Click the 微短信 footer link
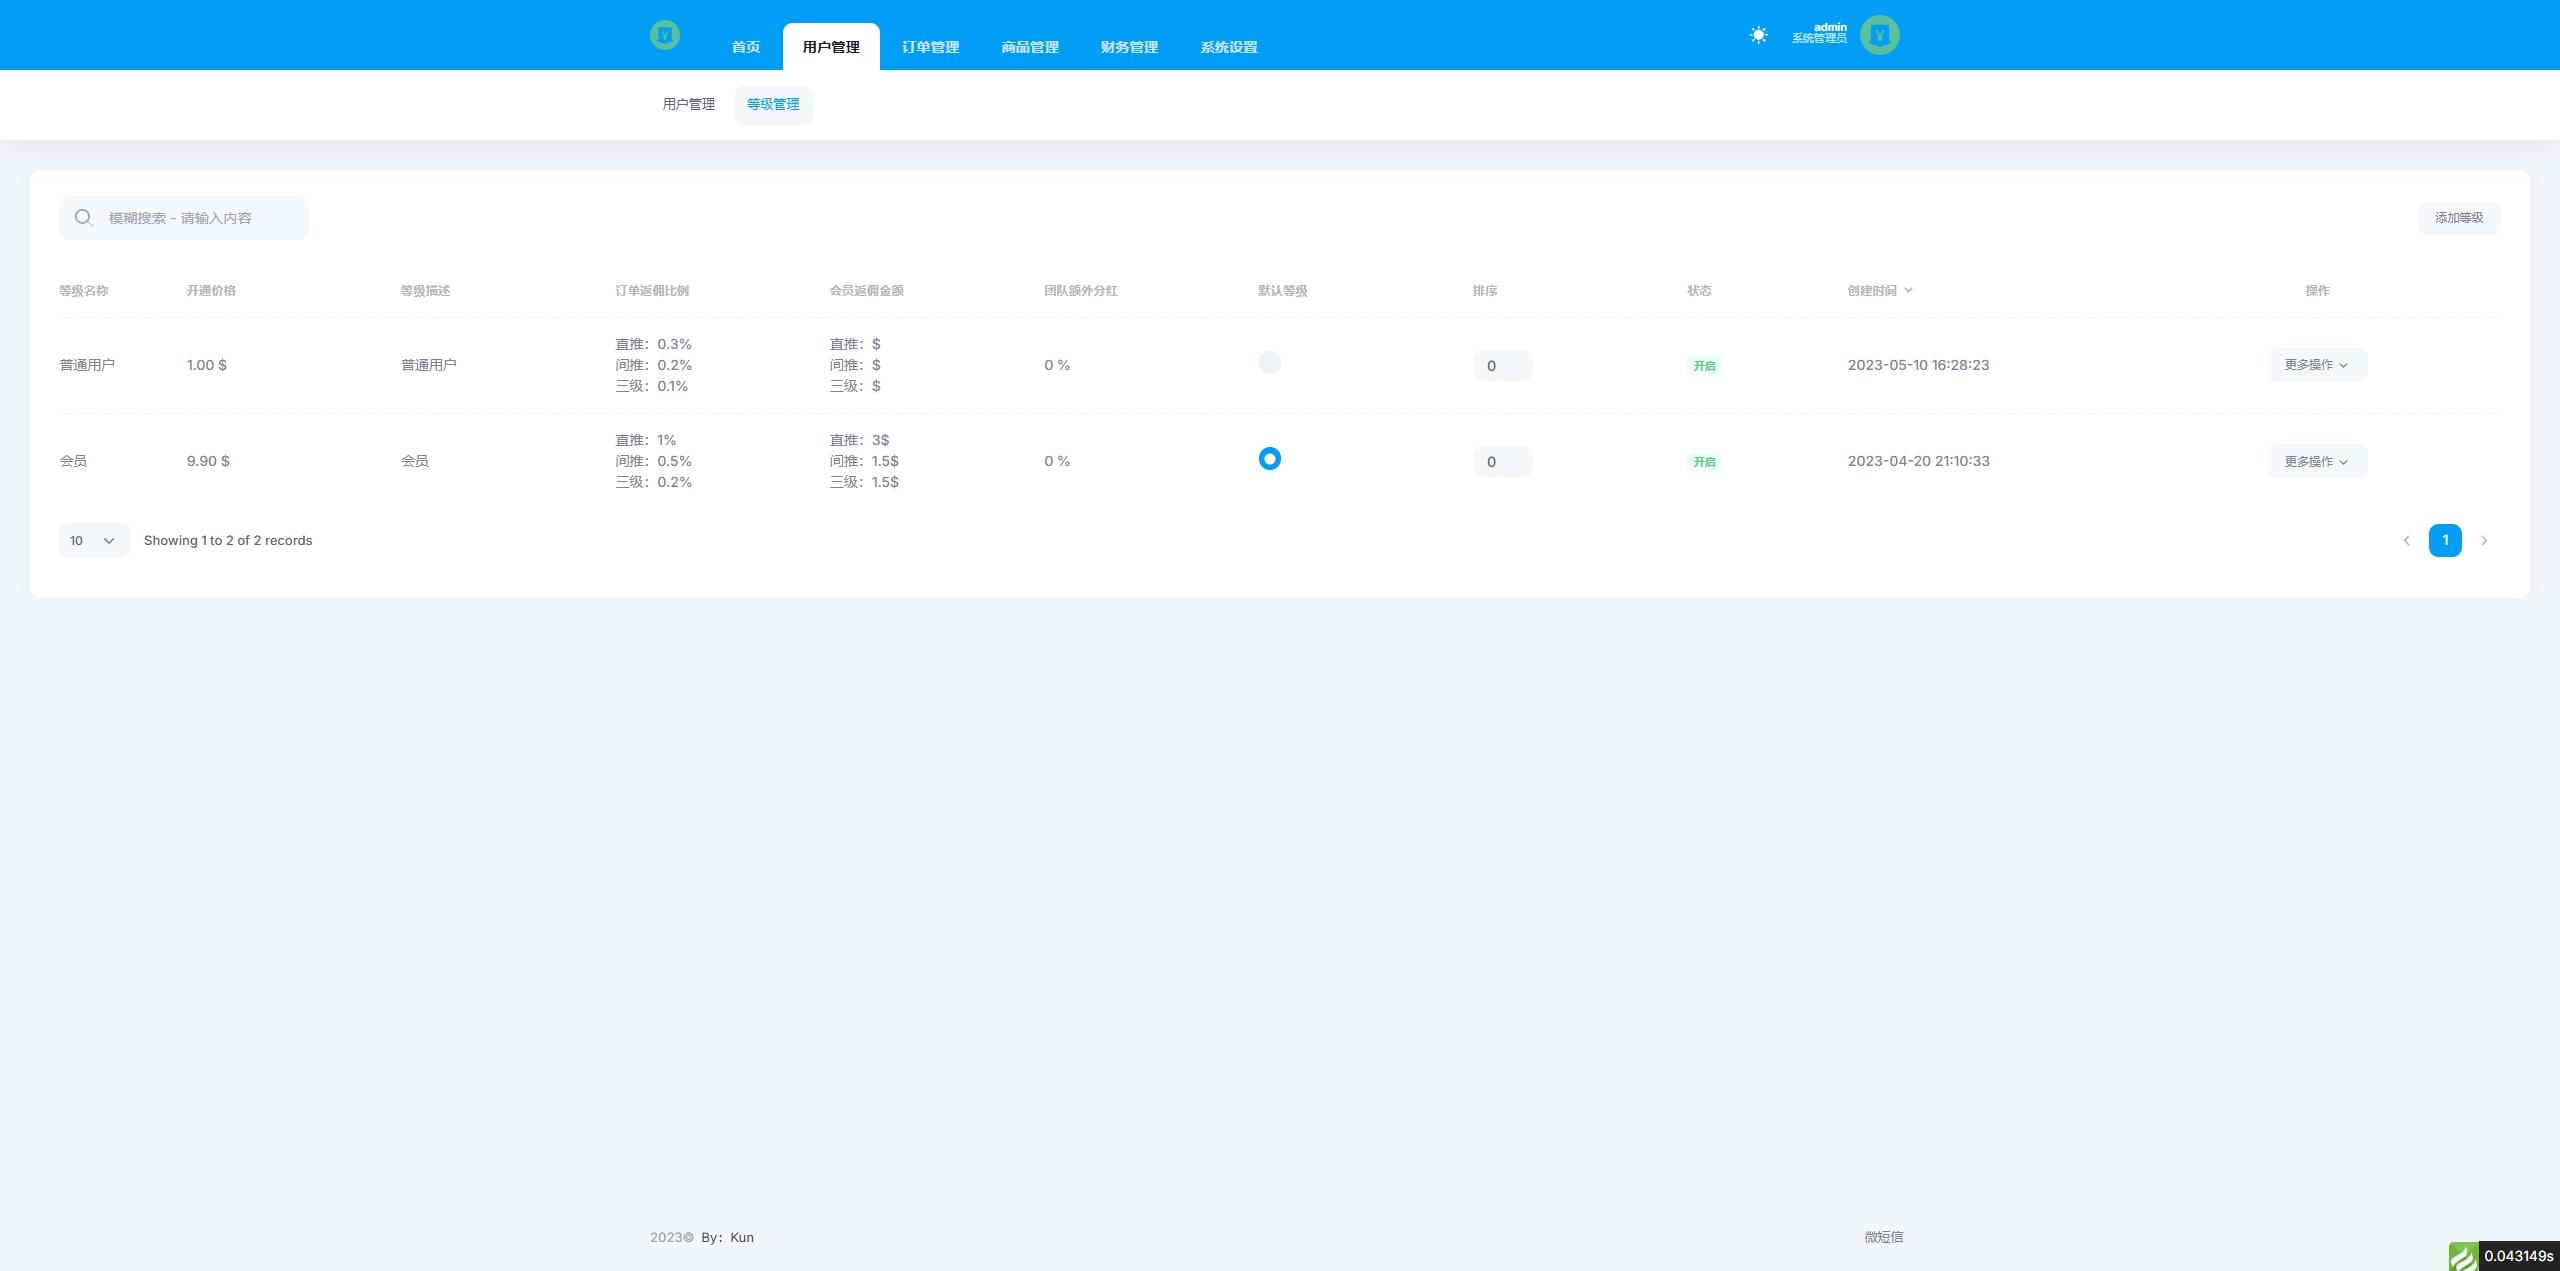Image resolution: width=2560 pixels, height=1271 pixels. [1883, 1237]
